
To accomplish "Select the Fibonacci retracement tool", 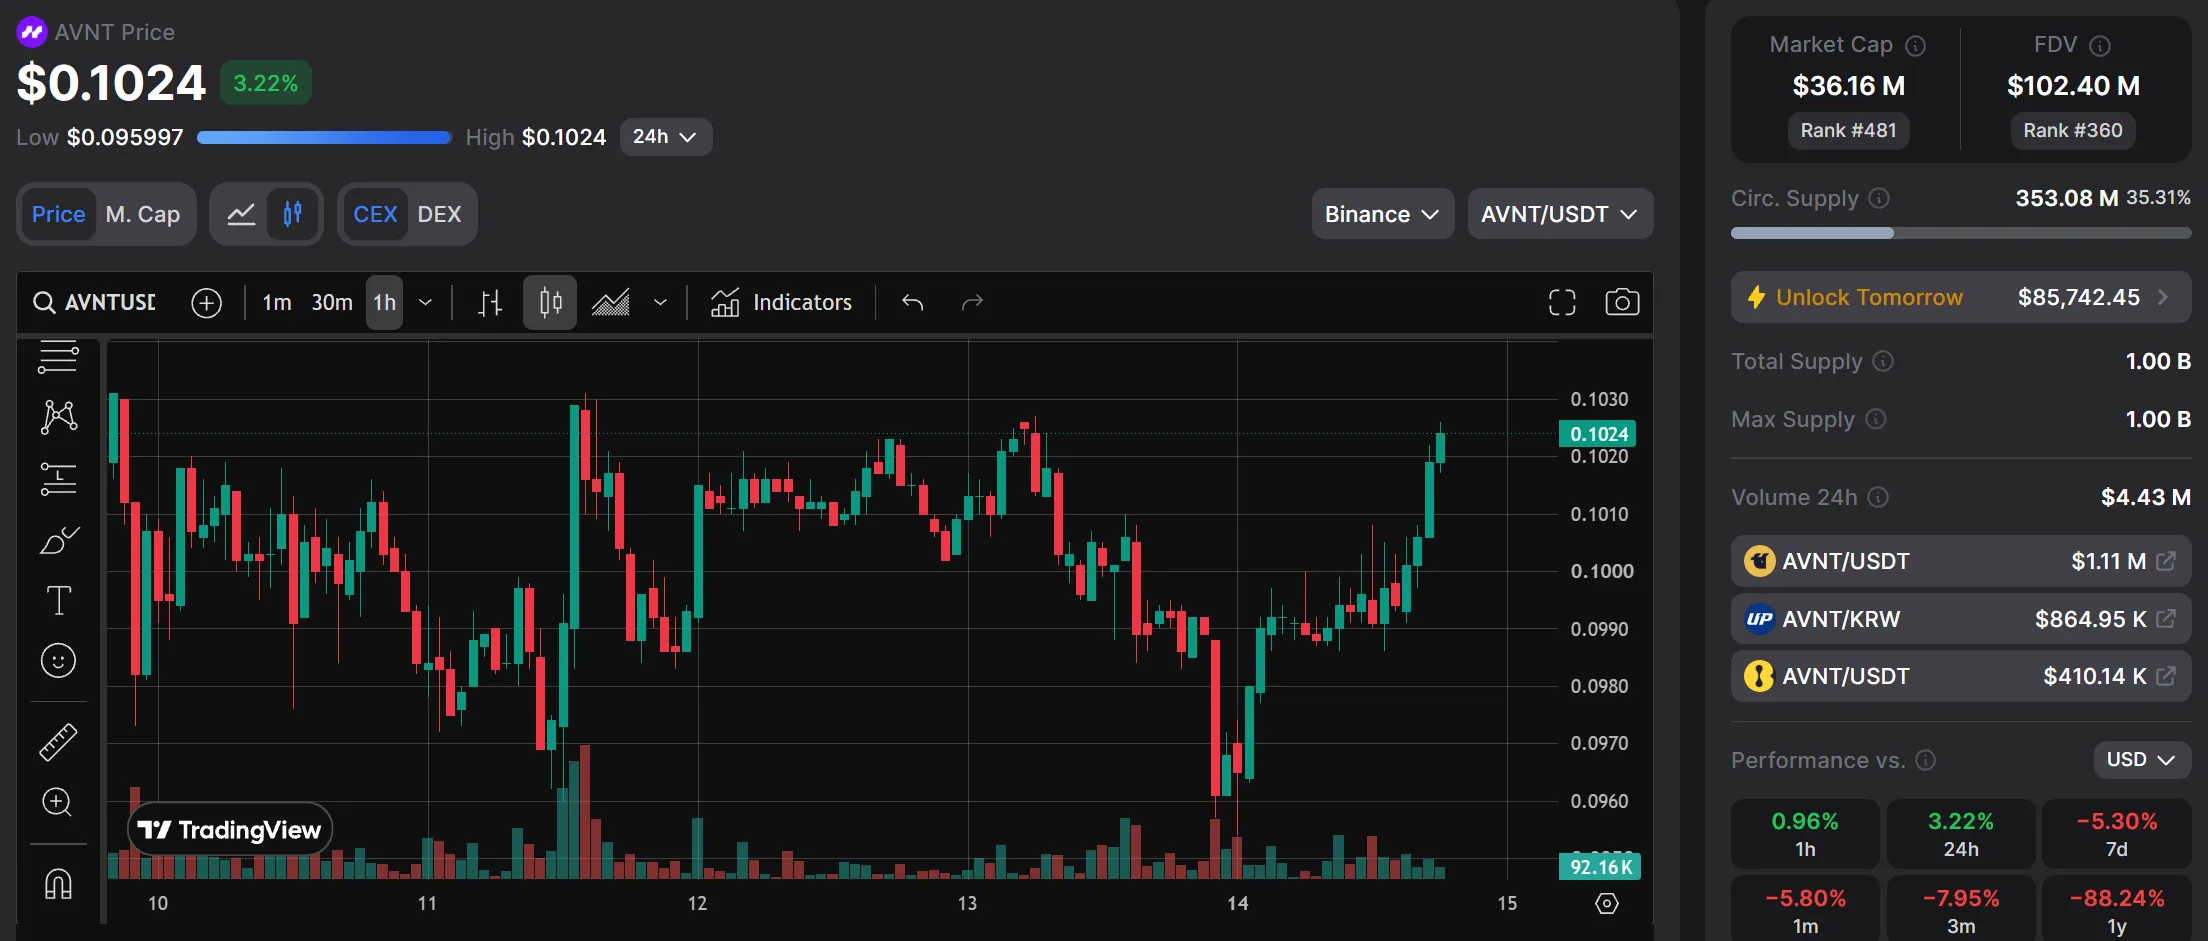I will tap(58, 478).
